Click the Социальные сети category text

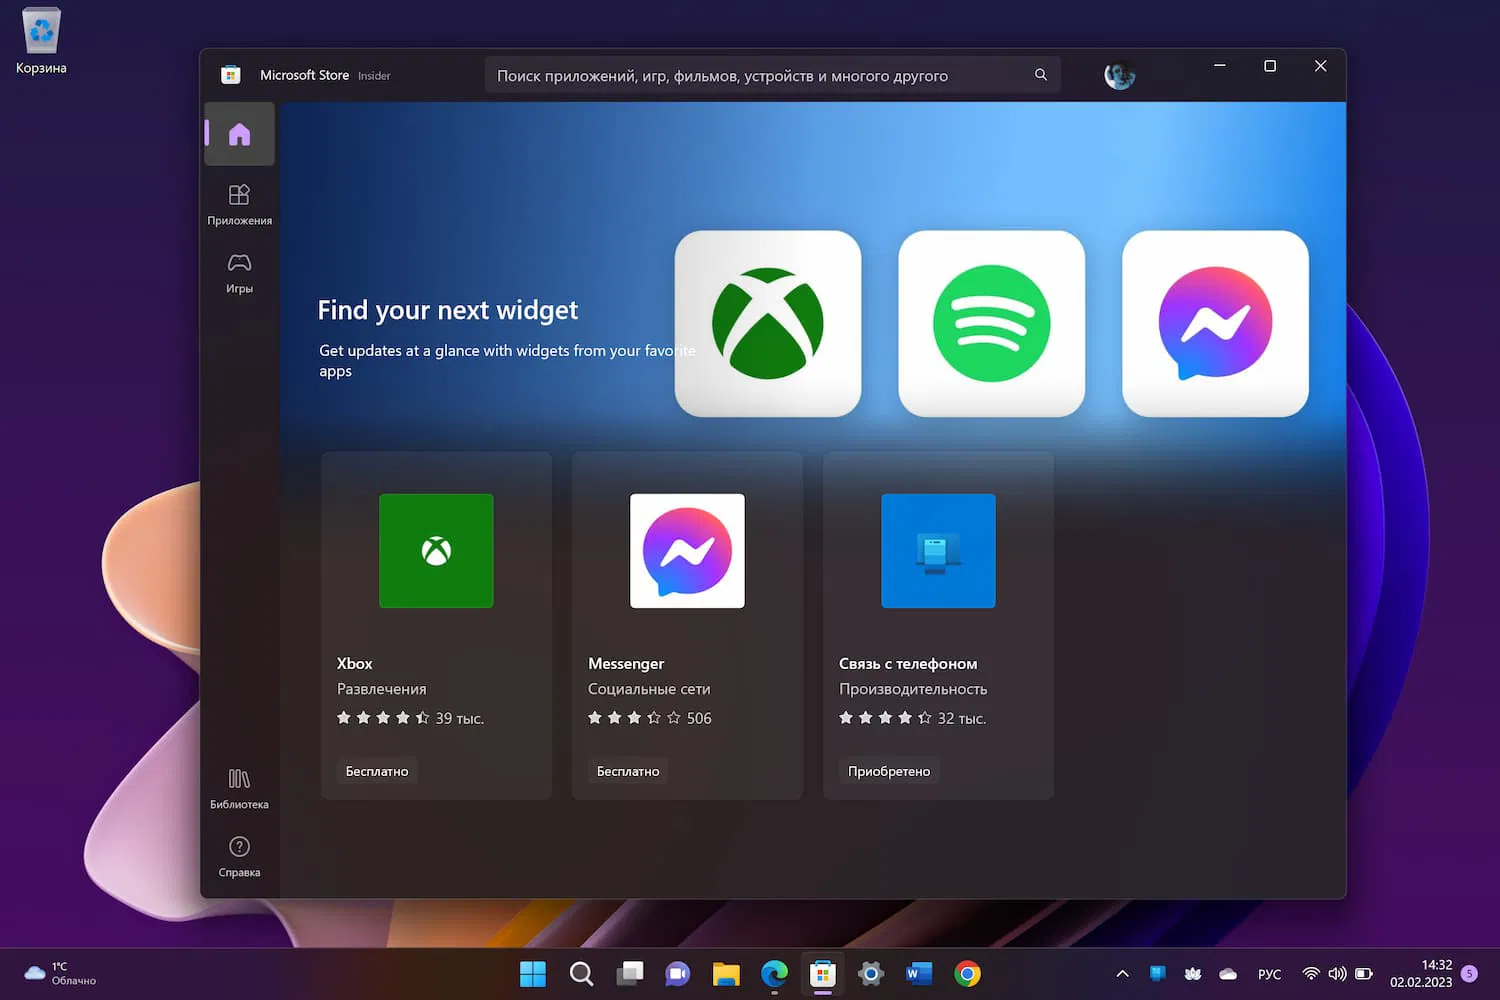pyautogui.click(x=649, y=689)
